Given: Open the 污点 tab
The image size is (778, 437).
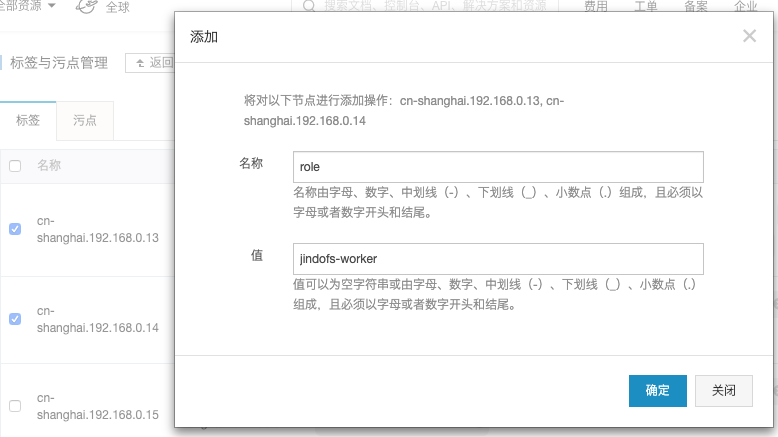Looking at the screenshot, I should point(85,120).
